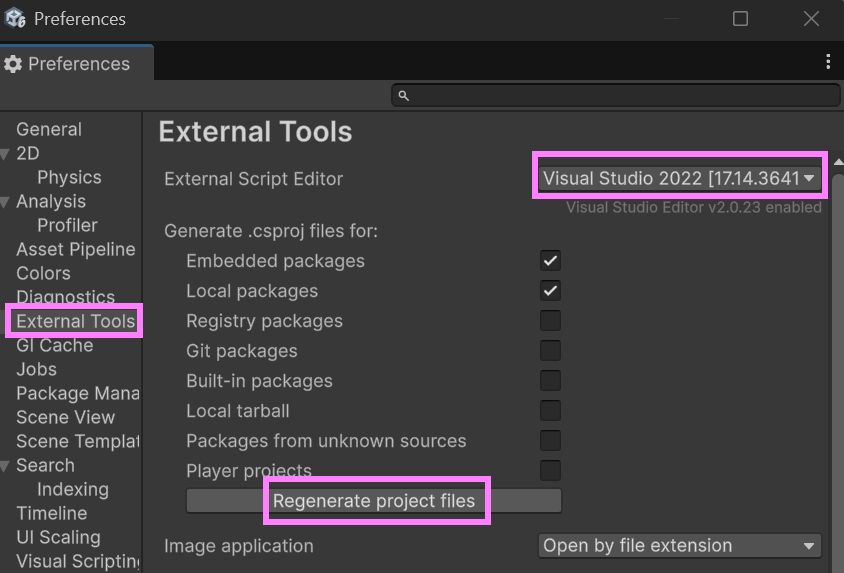This screenshot has height=573, width=844.
Task: Click the vertical scrollbar track
Action: (838, 371)
